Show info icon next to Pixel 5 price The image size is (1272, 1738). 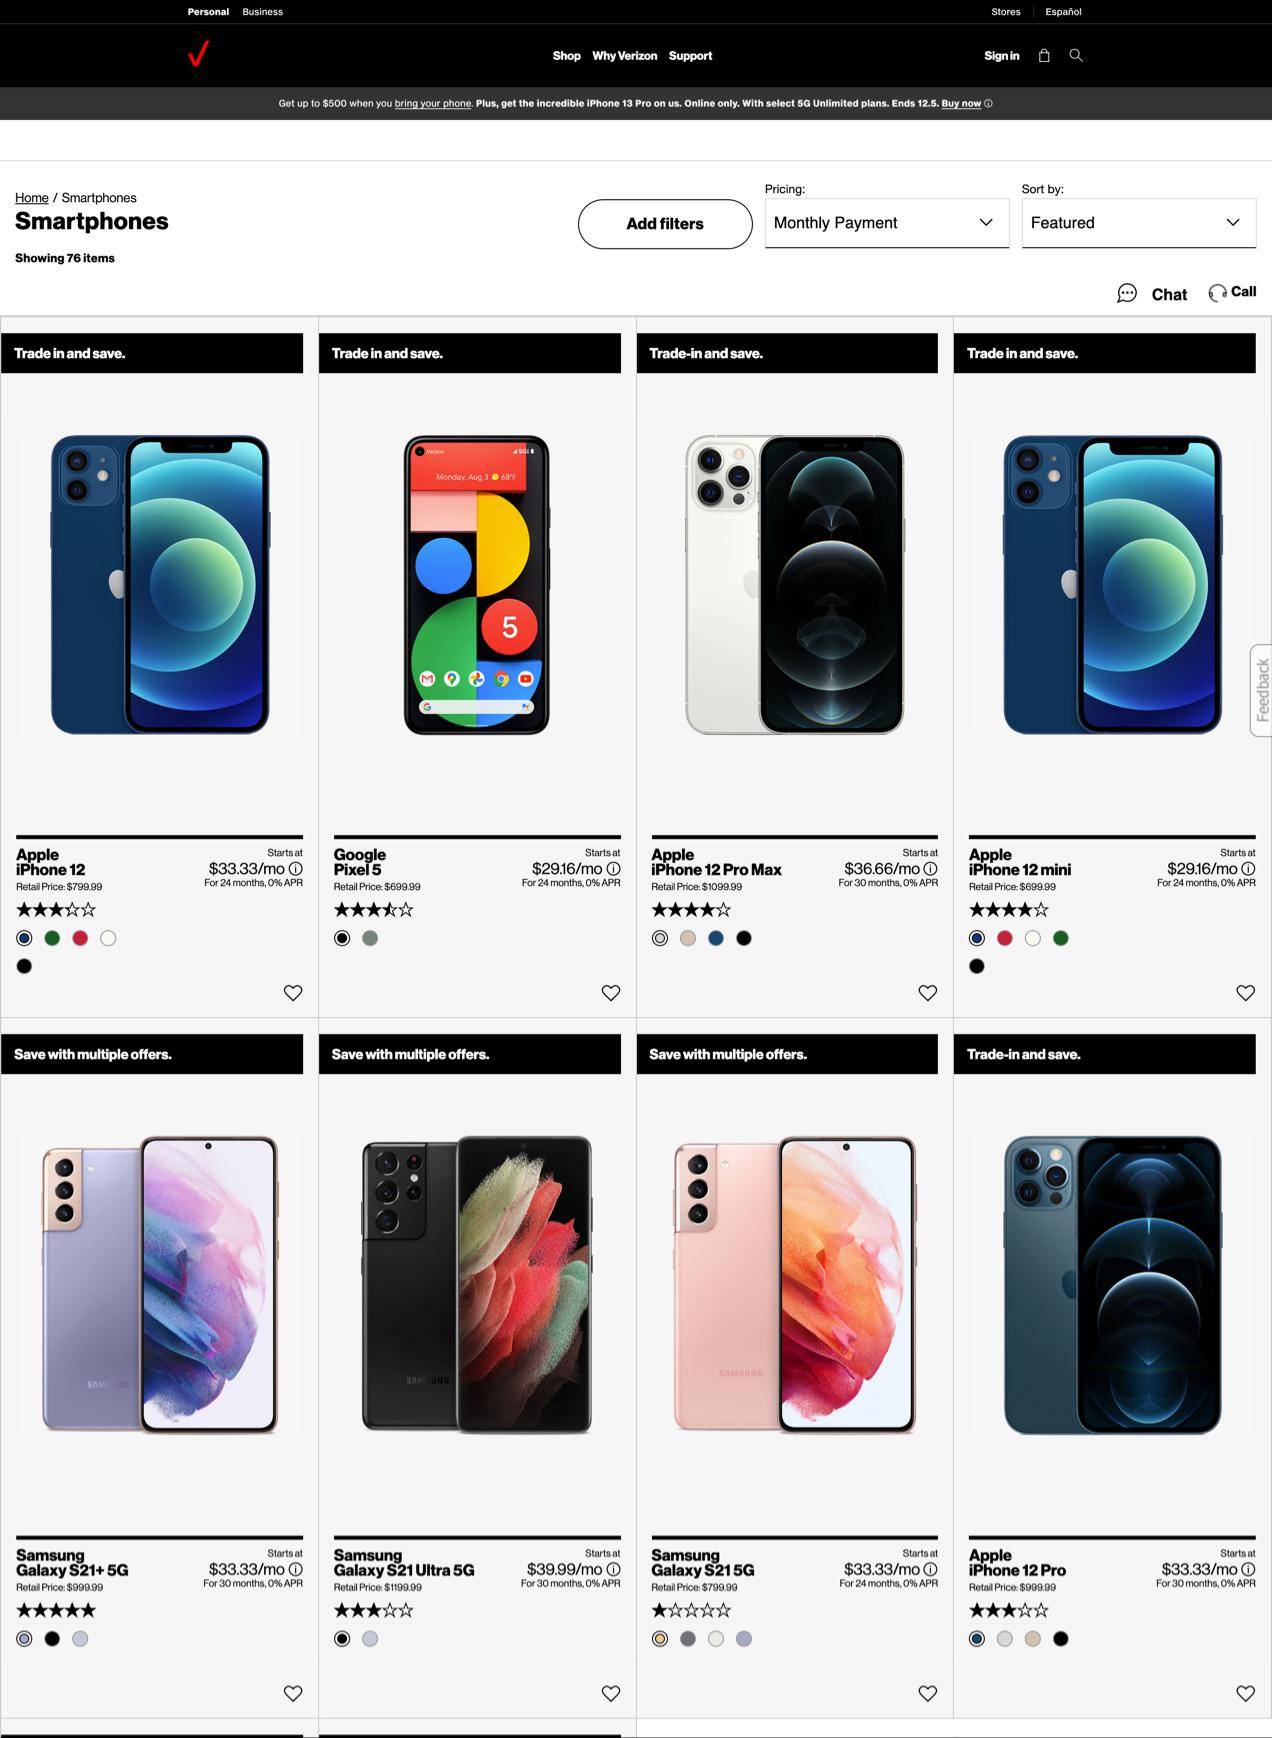click(614, 869)
